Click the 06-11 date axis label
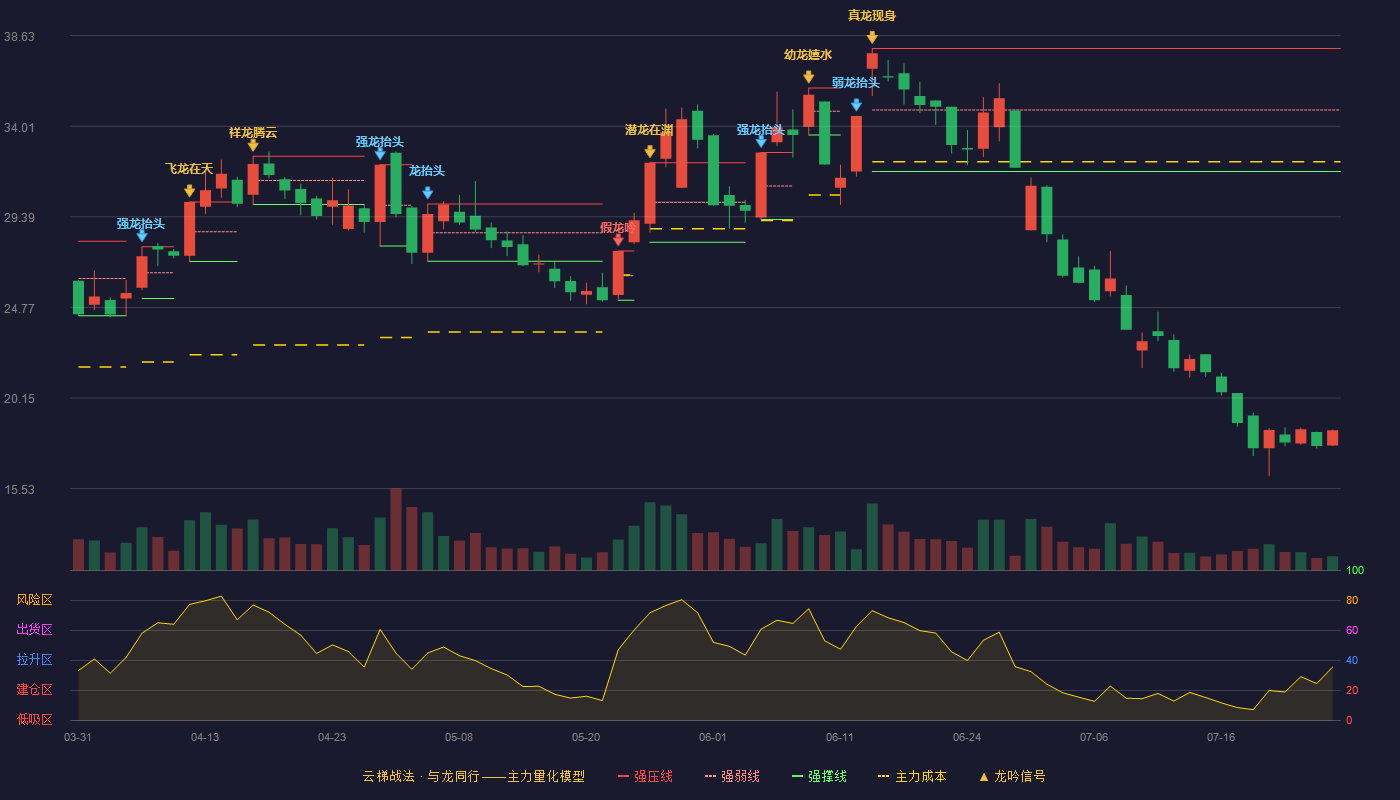This screenshot has width=1400, height=800. tap(840, 737)
